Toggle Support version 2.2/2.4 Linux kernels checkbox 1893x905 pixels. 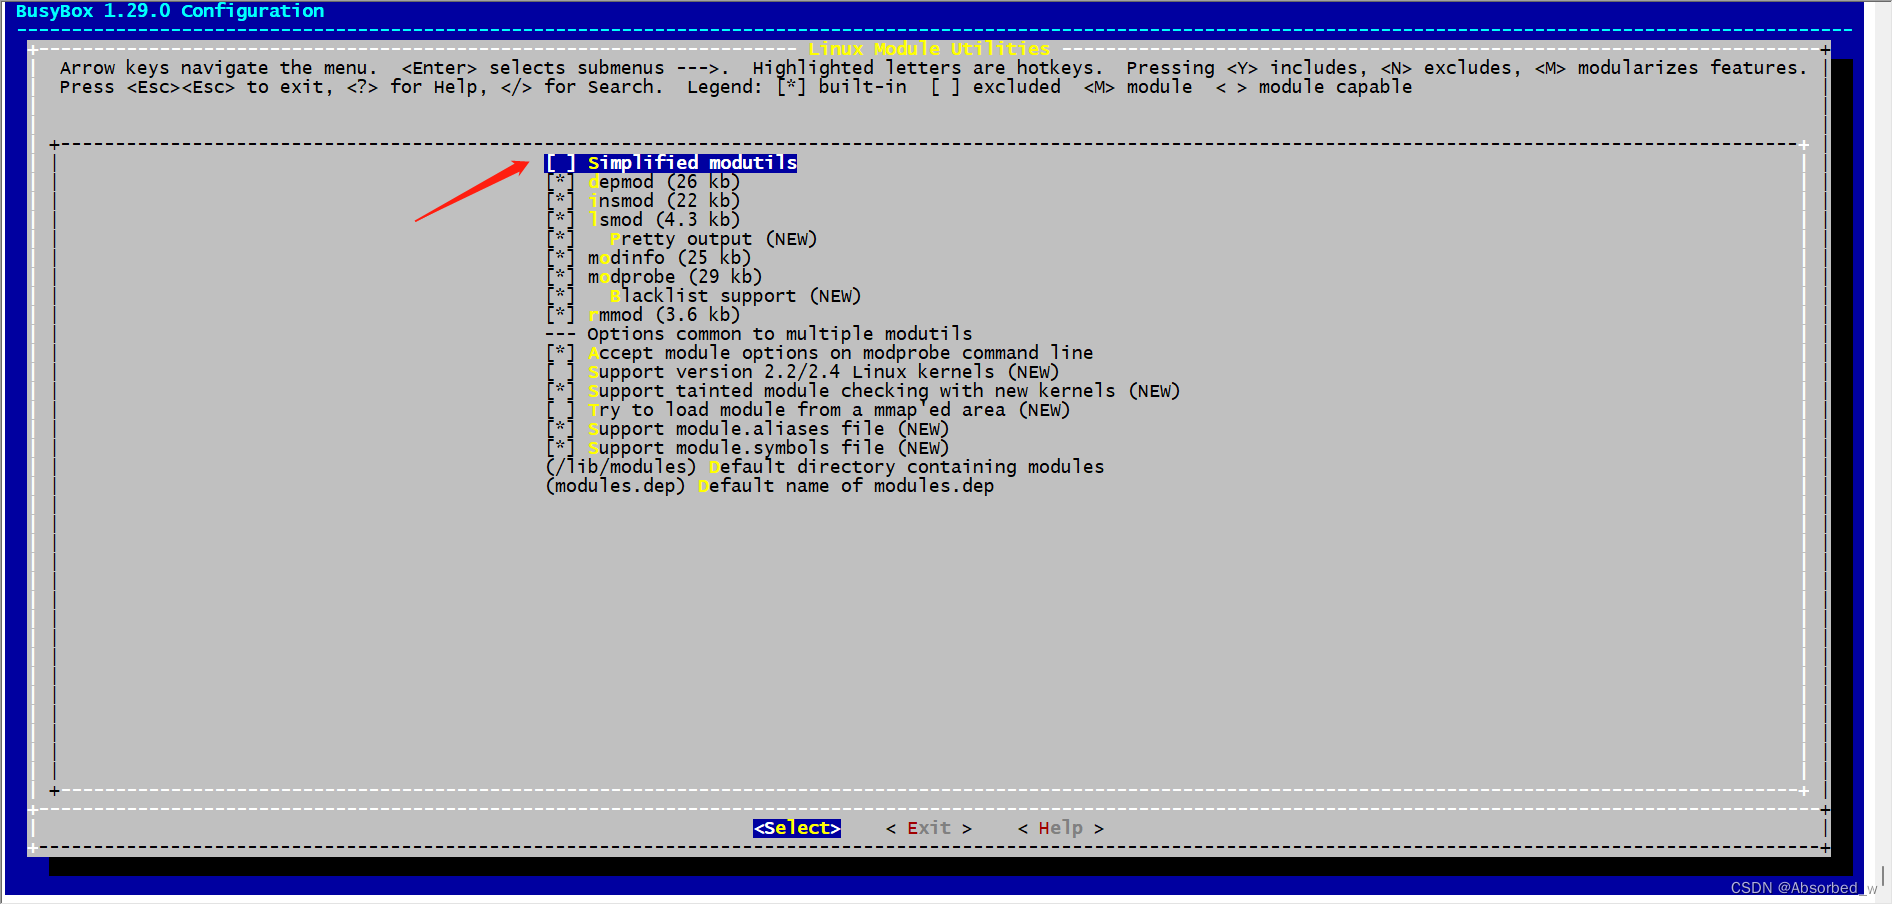pyautogui.click(x=560, y=372)
